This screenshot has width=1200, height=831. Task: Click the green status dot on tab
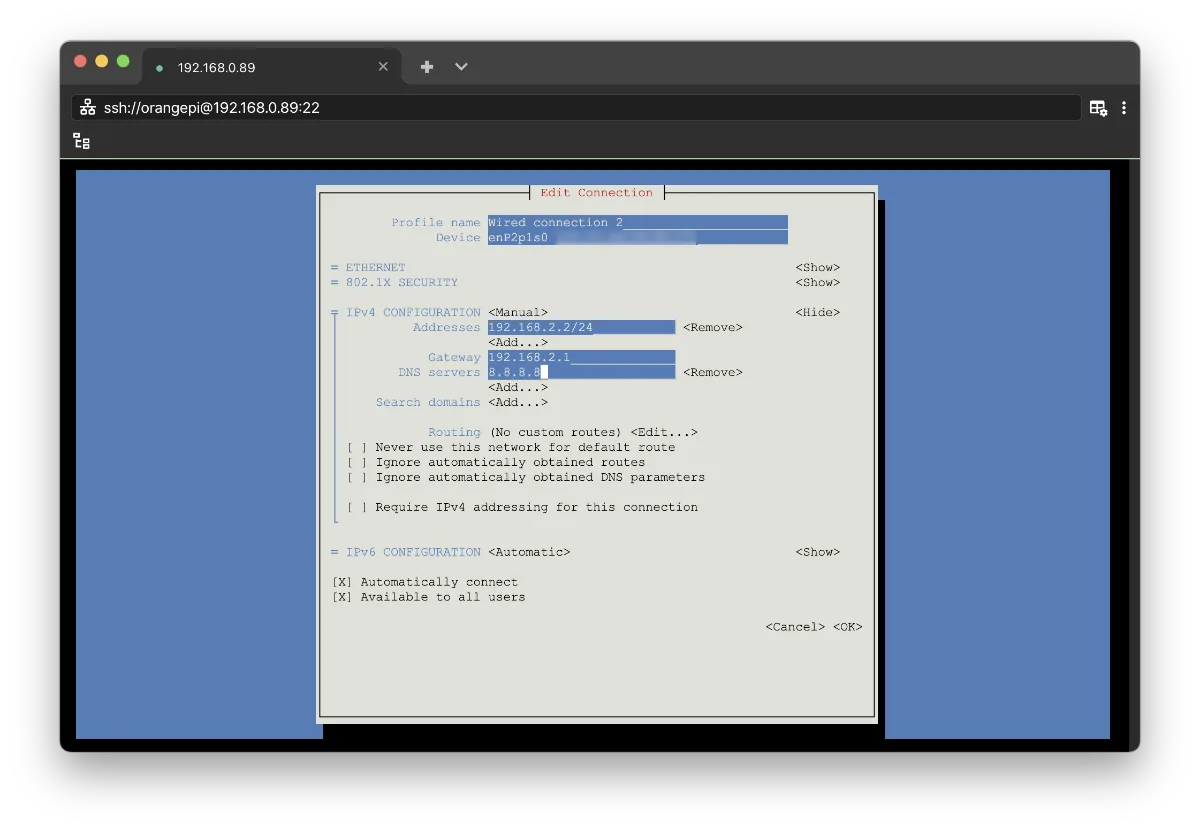pyautogui.click(x=159, y=68)
